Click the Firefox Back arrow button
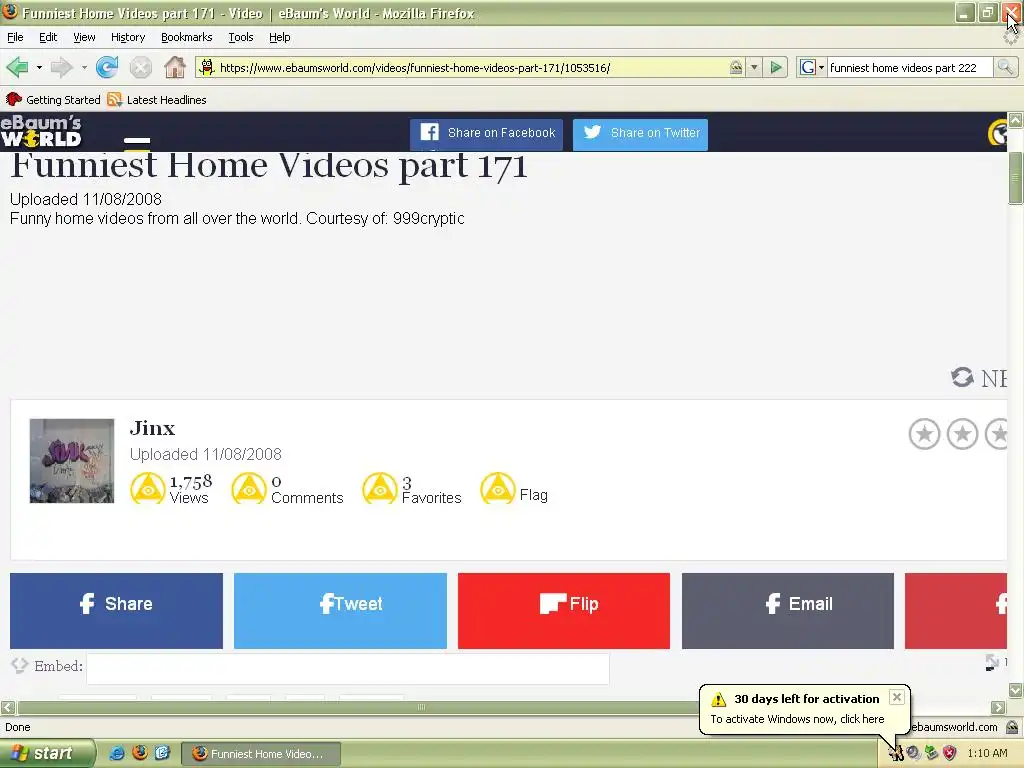 [x=17, y=67]
